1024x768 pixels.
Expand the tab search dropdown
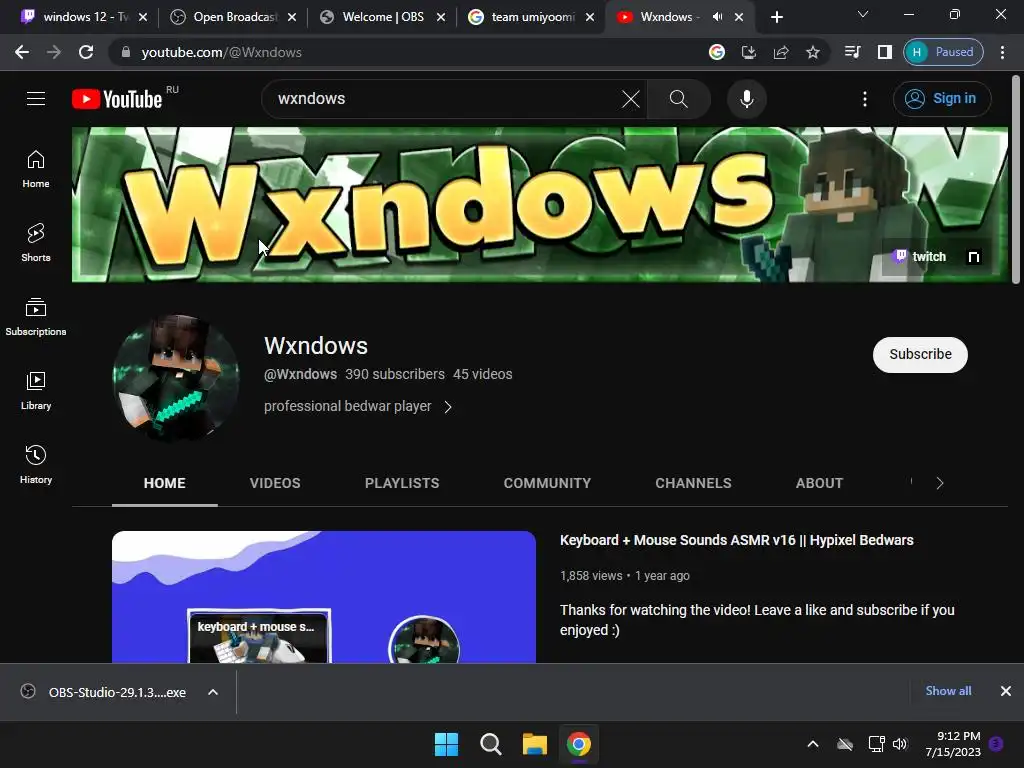point(863,14)
